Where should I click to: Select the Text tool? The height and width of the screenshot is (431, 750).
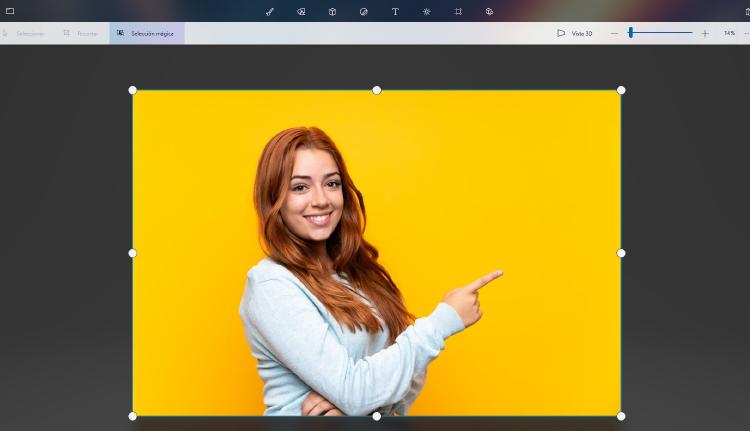coord(395,12)
